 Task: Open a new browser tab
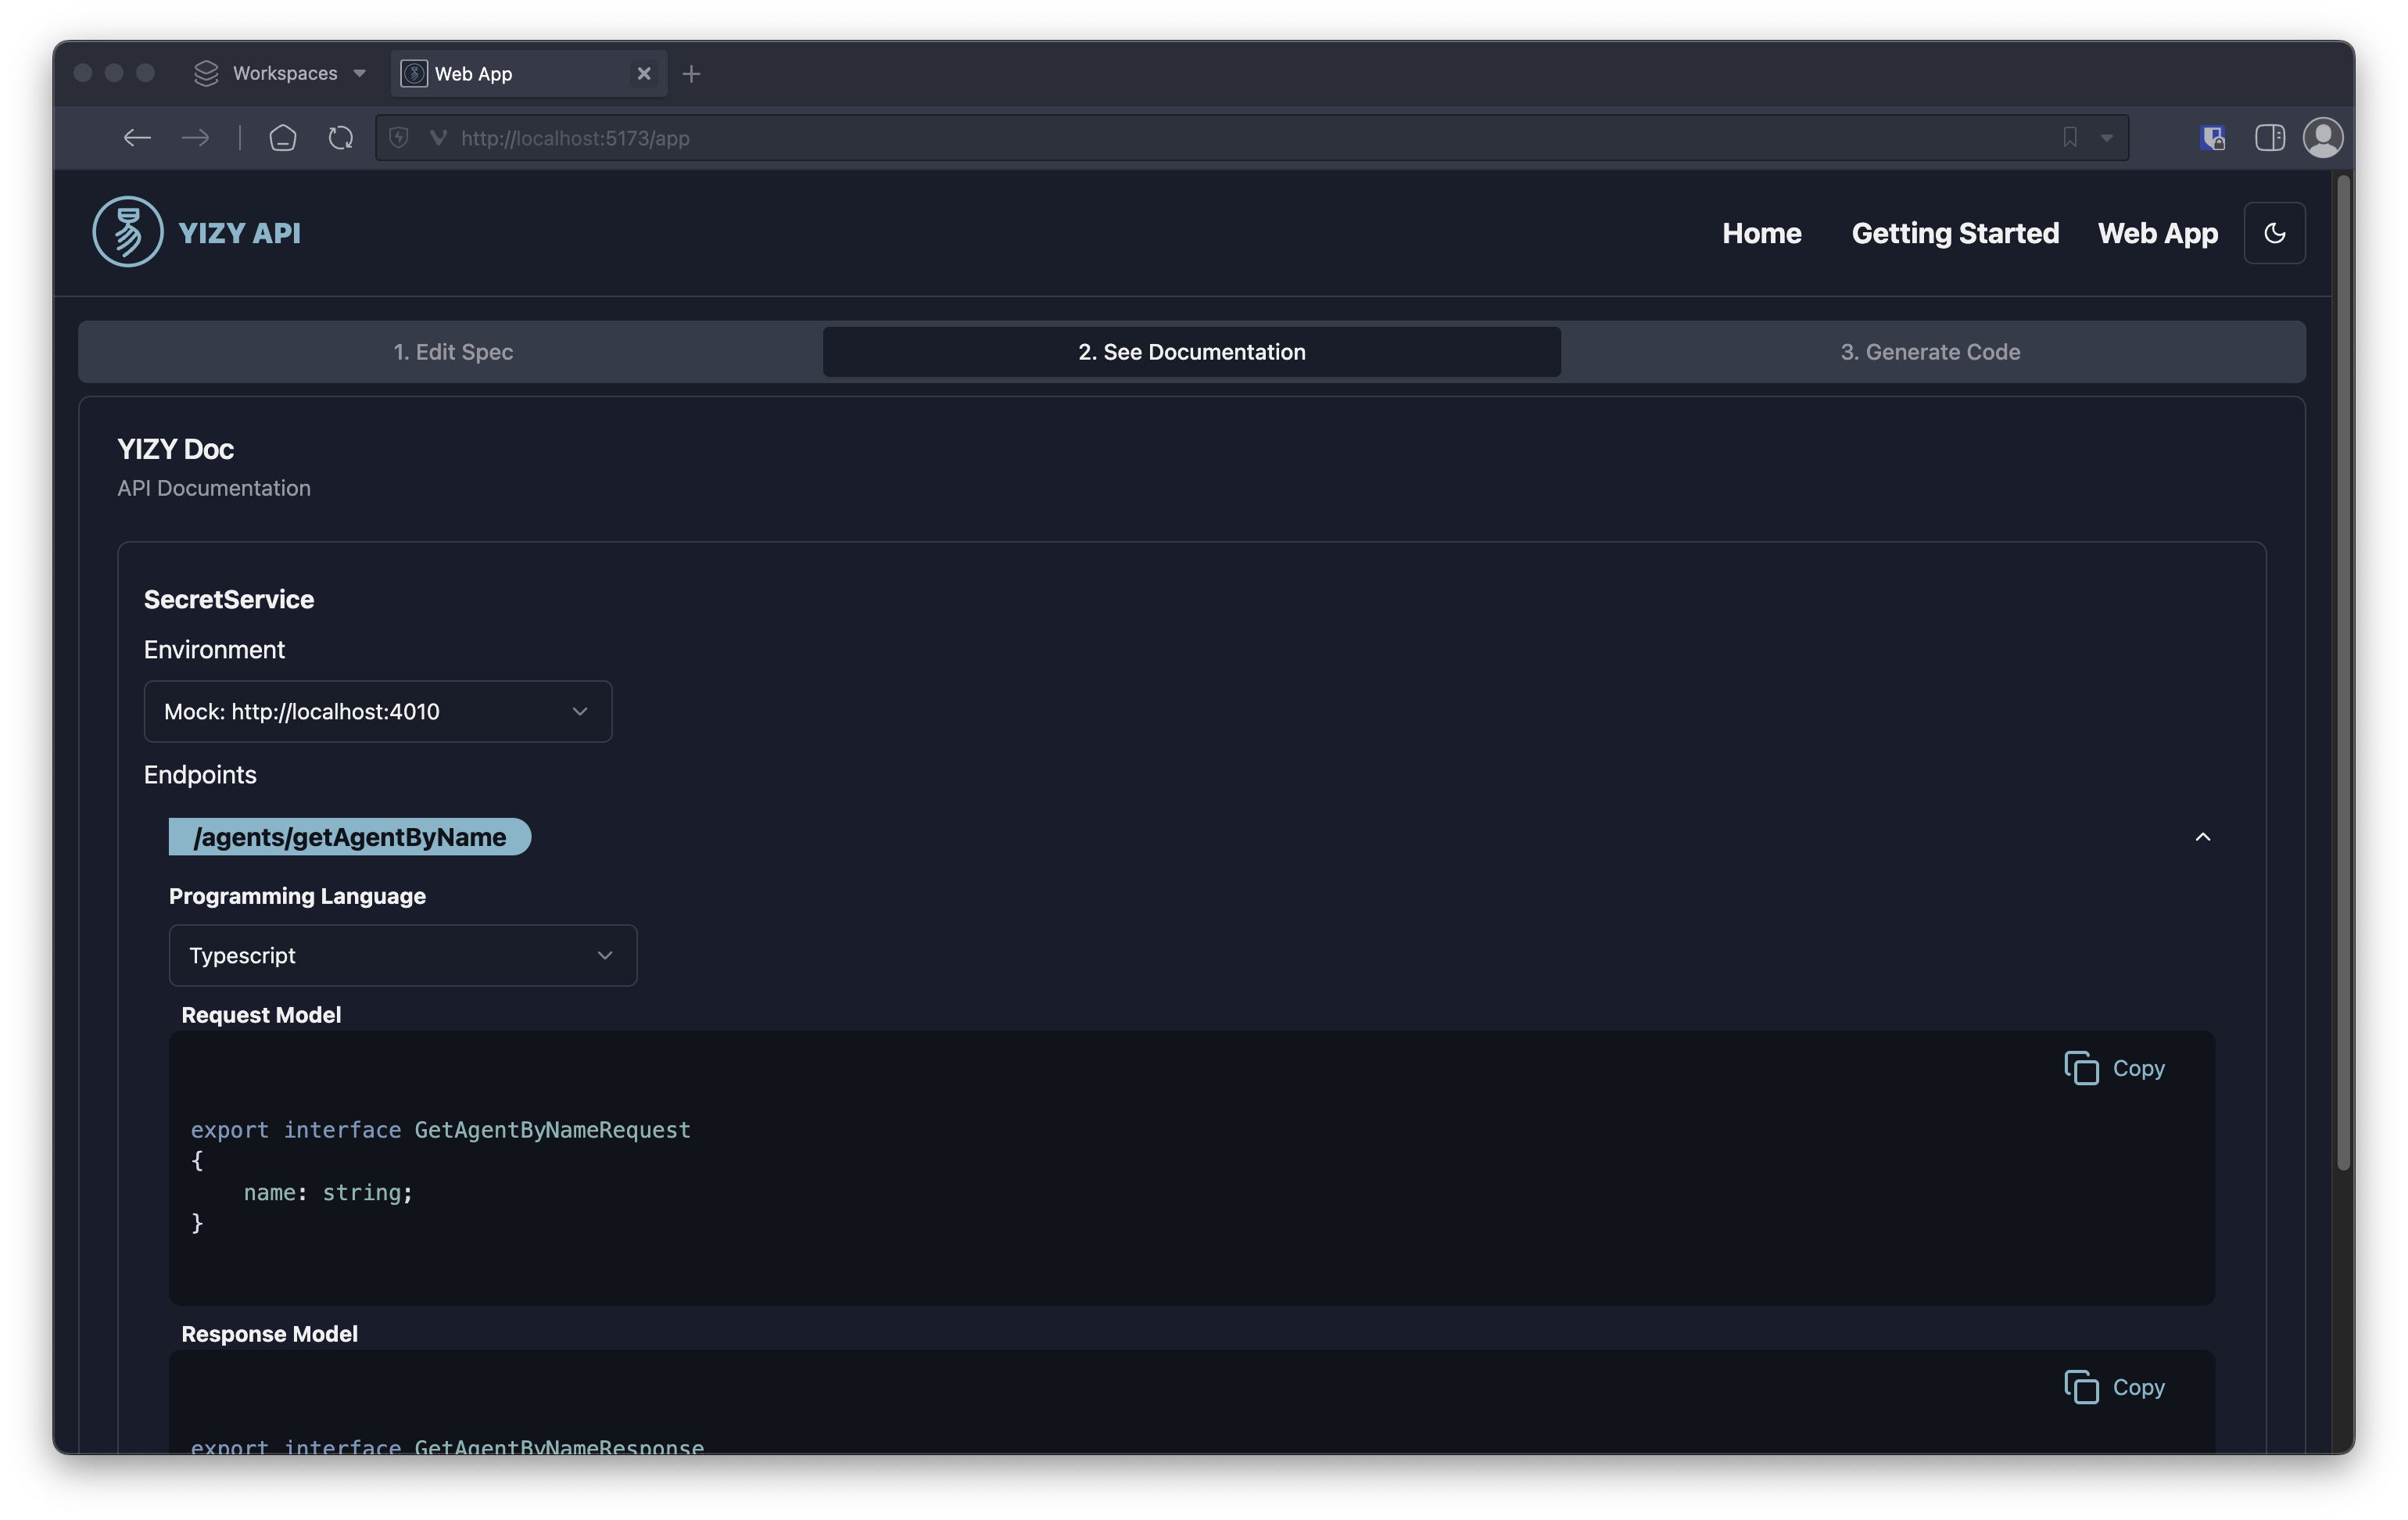coord(691,73)
